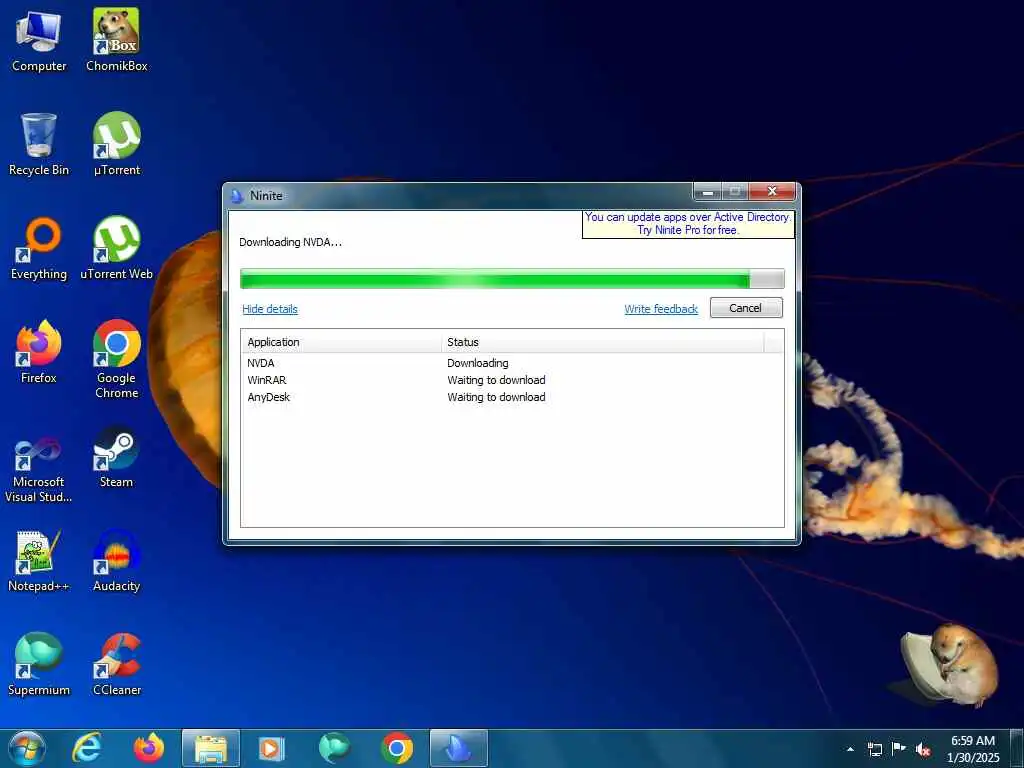This screenshot has width=1024, height=768.
Task: Click the Ninite title bar icon
Action: 238,195
